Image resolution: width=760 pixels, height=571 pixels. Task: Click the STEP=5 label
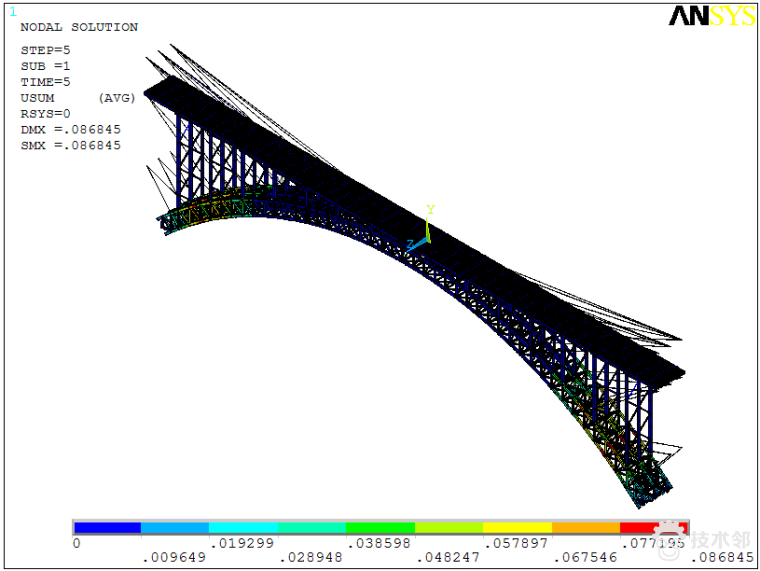45,50
